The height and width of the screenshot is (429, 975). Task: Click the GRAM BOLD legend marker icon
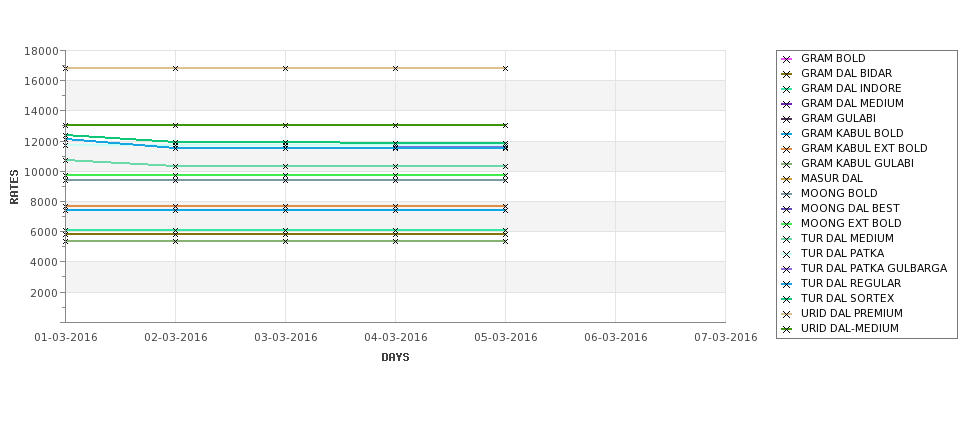pos(787,59)
